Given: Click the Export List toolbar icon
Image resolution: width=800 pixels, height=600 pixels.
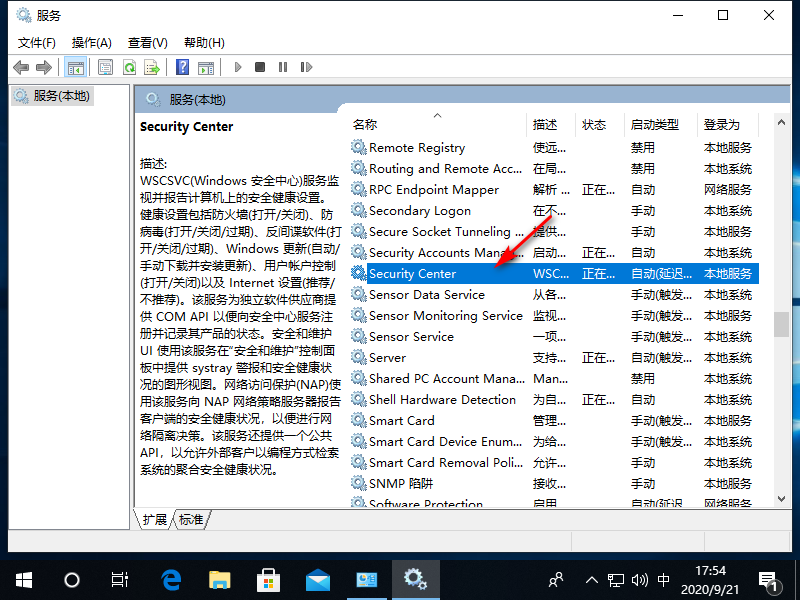Looking at the screenshot, I should (152, 67).
